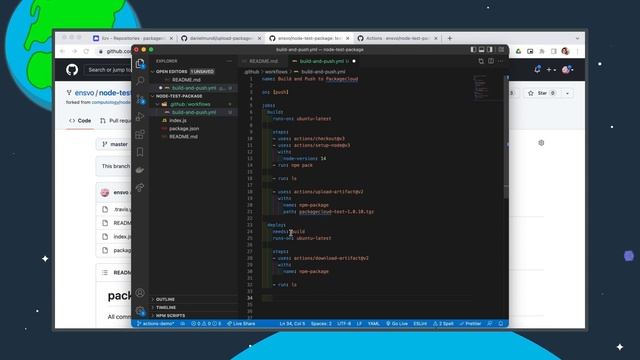Open the GitHub Code tab in the browser
This screenshot has height=360, width=640.
80,121
